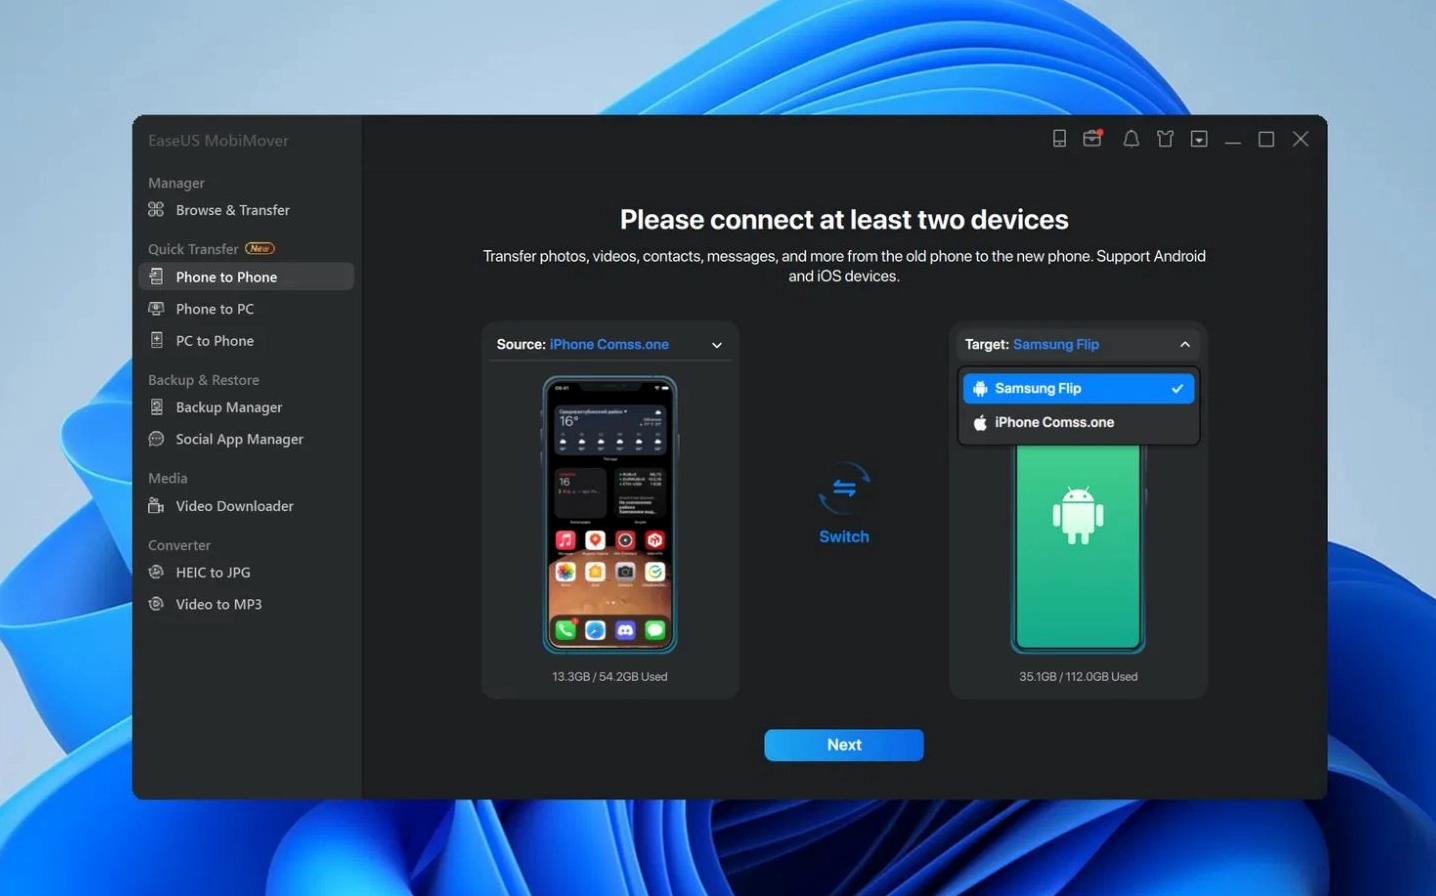The width and height of the screenshot is (1436, 896).
Task: Click the Switch devices arrows icon
Action: click(844, 488)
